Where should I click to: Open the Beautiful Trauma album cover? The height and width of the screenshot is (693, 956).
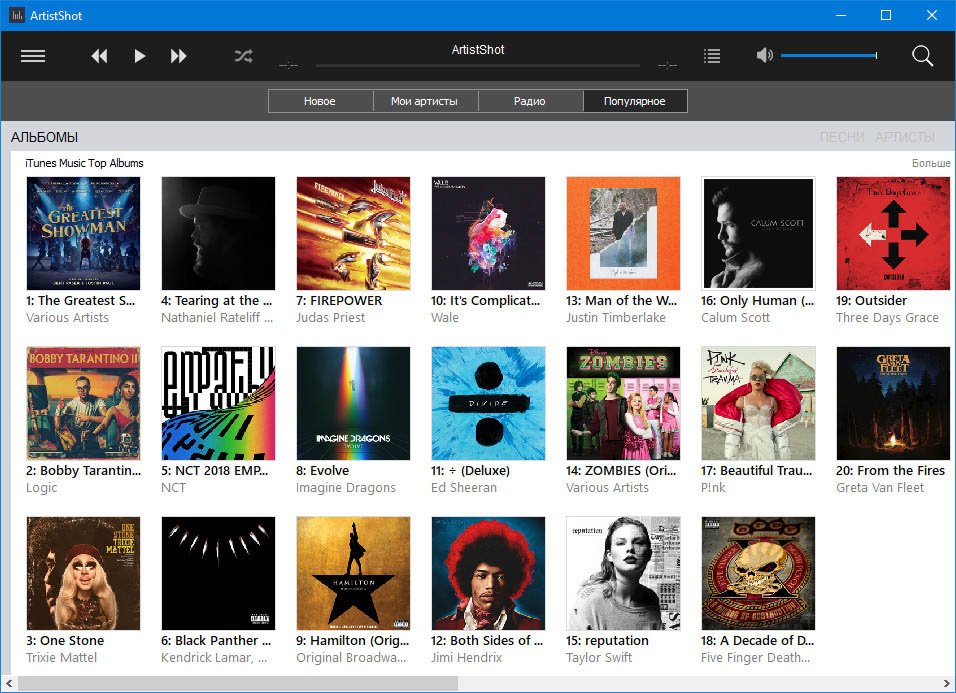(x=758, y=403)
